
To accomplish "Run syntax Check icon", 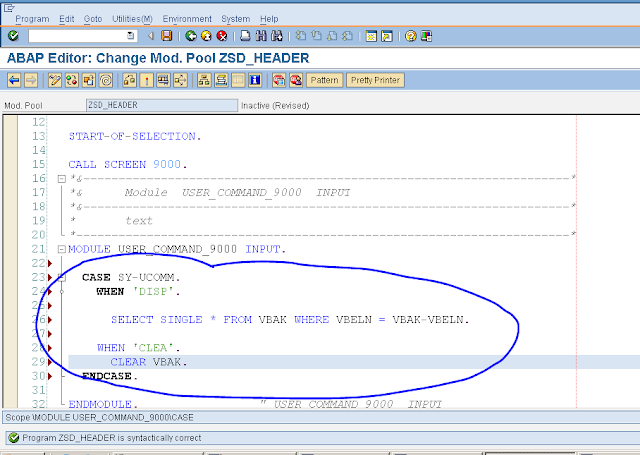I will pyautogui.click(x=129, y=80).
